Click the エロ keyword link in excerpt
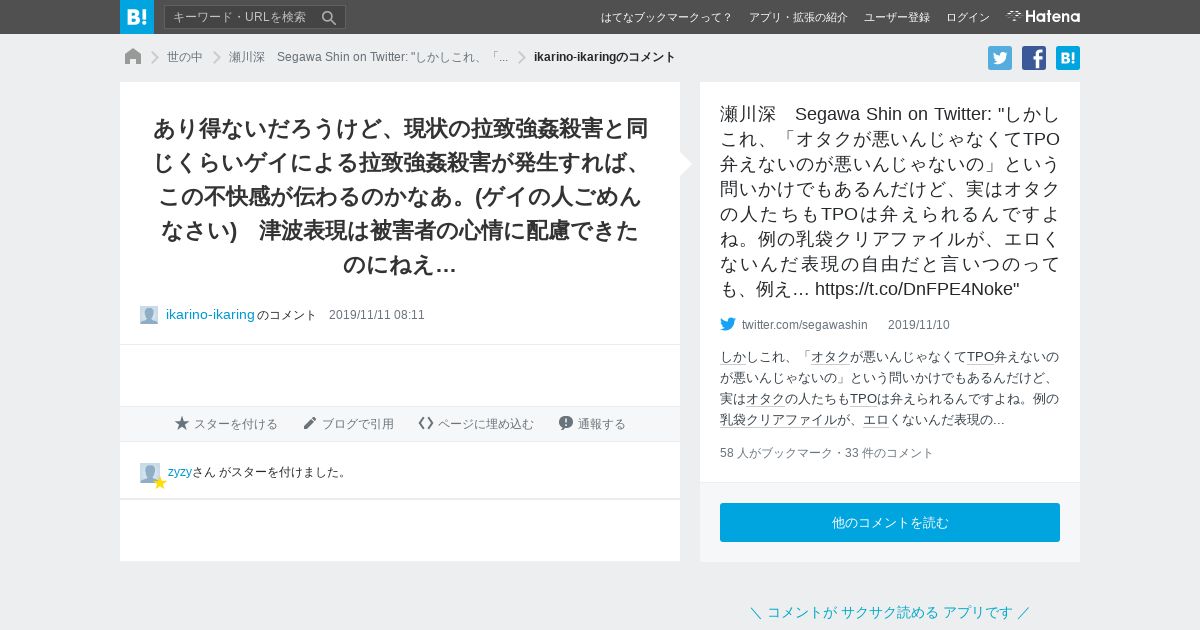This screenshot has width=1200, height=630. [x=875, y=420]
